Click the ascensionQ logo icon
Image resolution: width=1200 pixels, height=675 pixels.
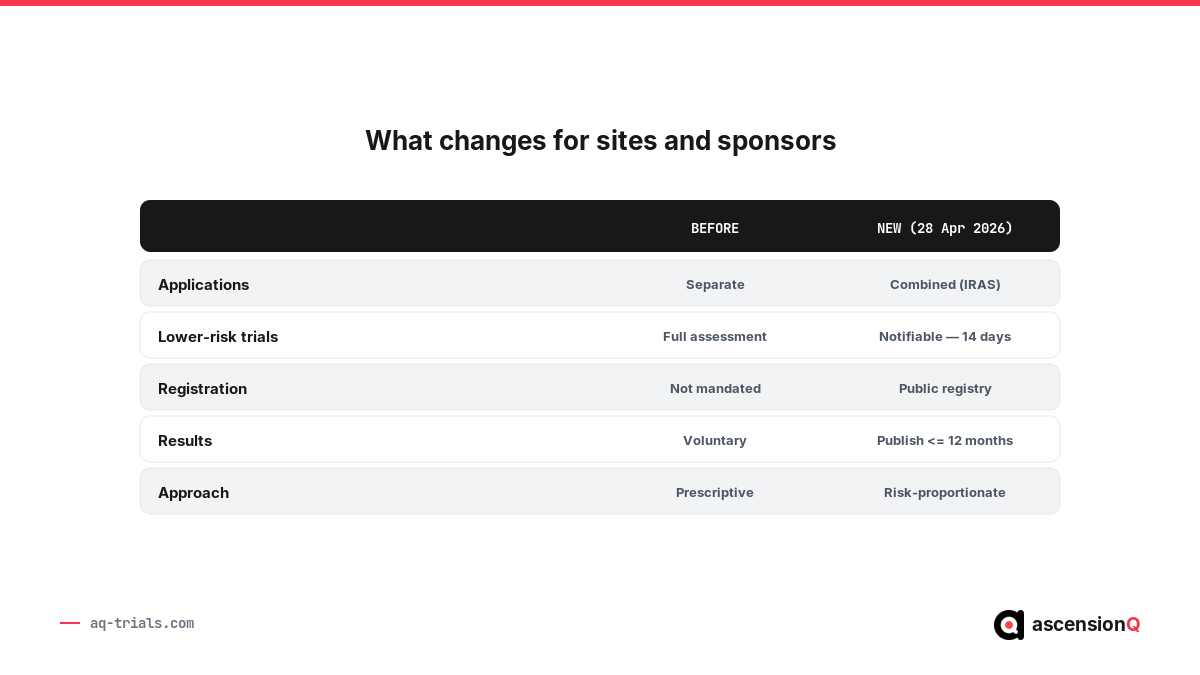pyautogui.click(x=1009, y=625)
